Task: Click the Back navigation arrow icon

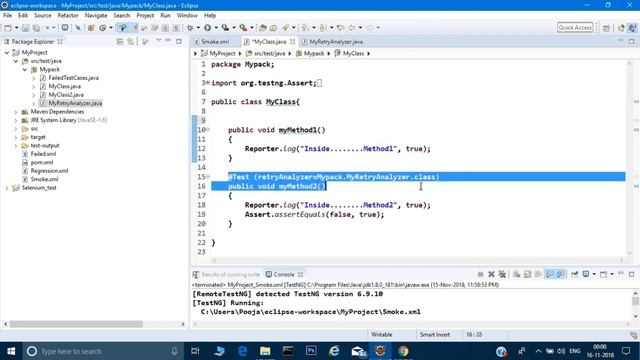Action: pos(352,28)
